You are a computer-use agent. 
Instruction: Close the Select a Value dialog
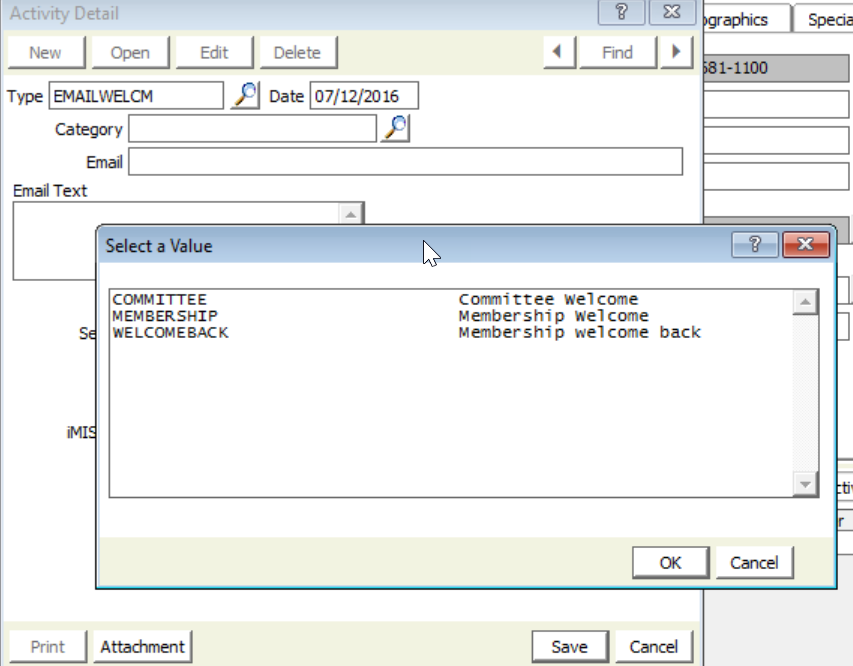(806, 245)
